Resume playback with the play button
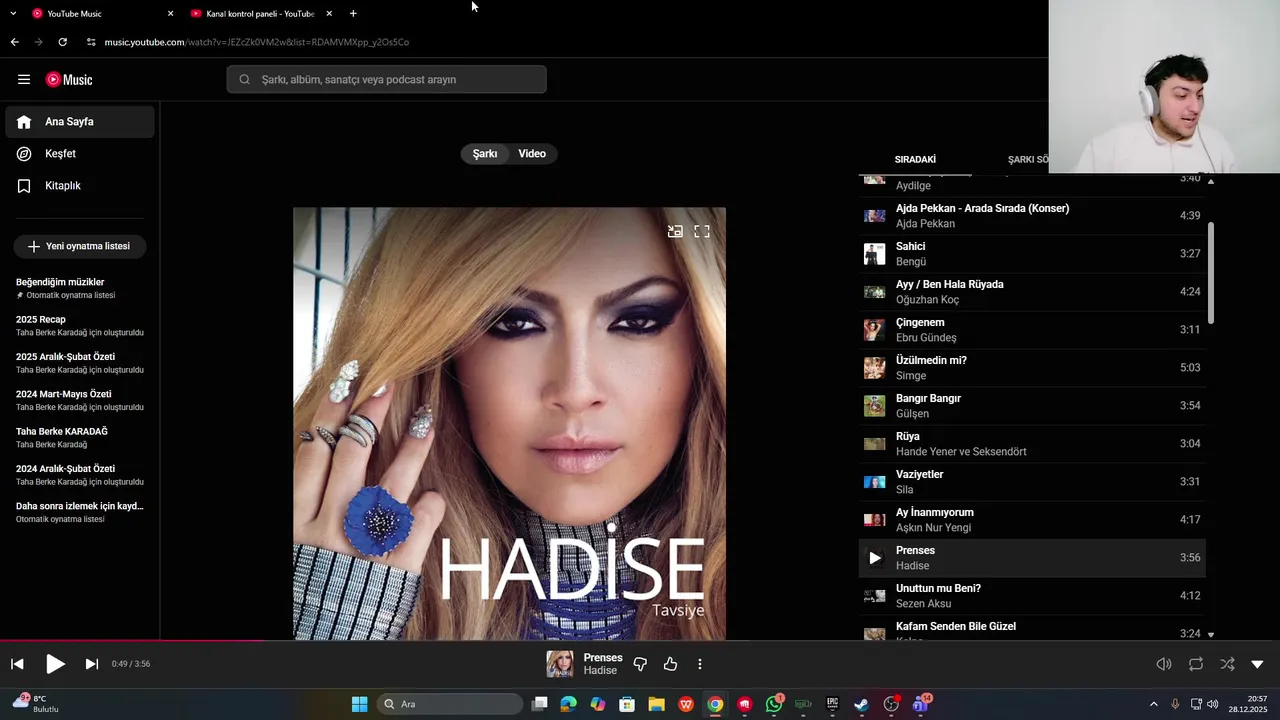1280x720 pixels. click(x=55, y=664)
